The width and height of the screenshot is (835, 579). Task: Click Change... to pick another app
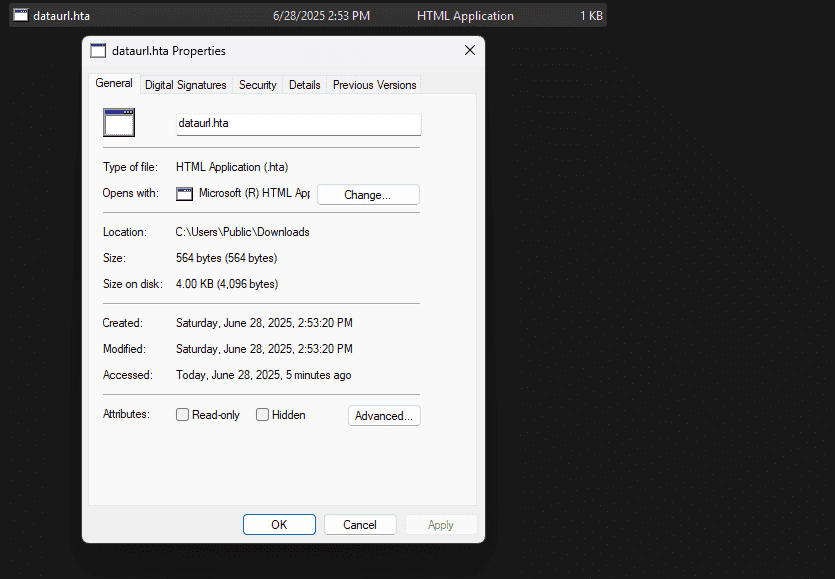click(x=368, y=194)
